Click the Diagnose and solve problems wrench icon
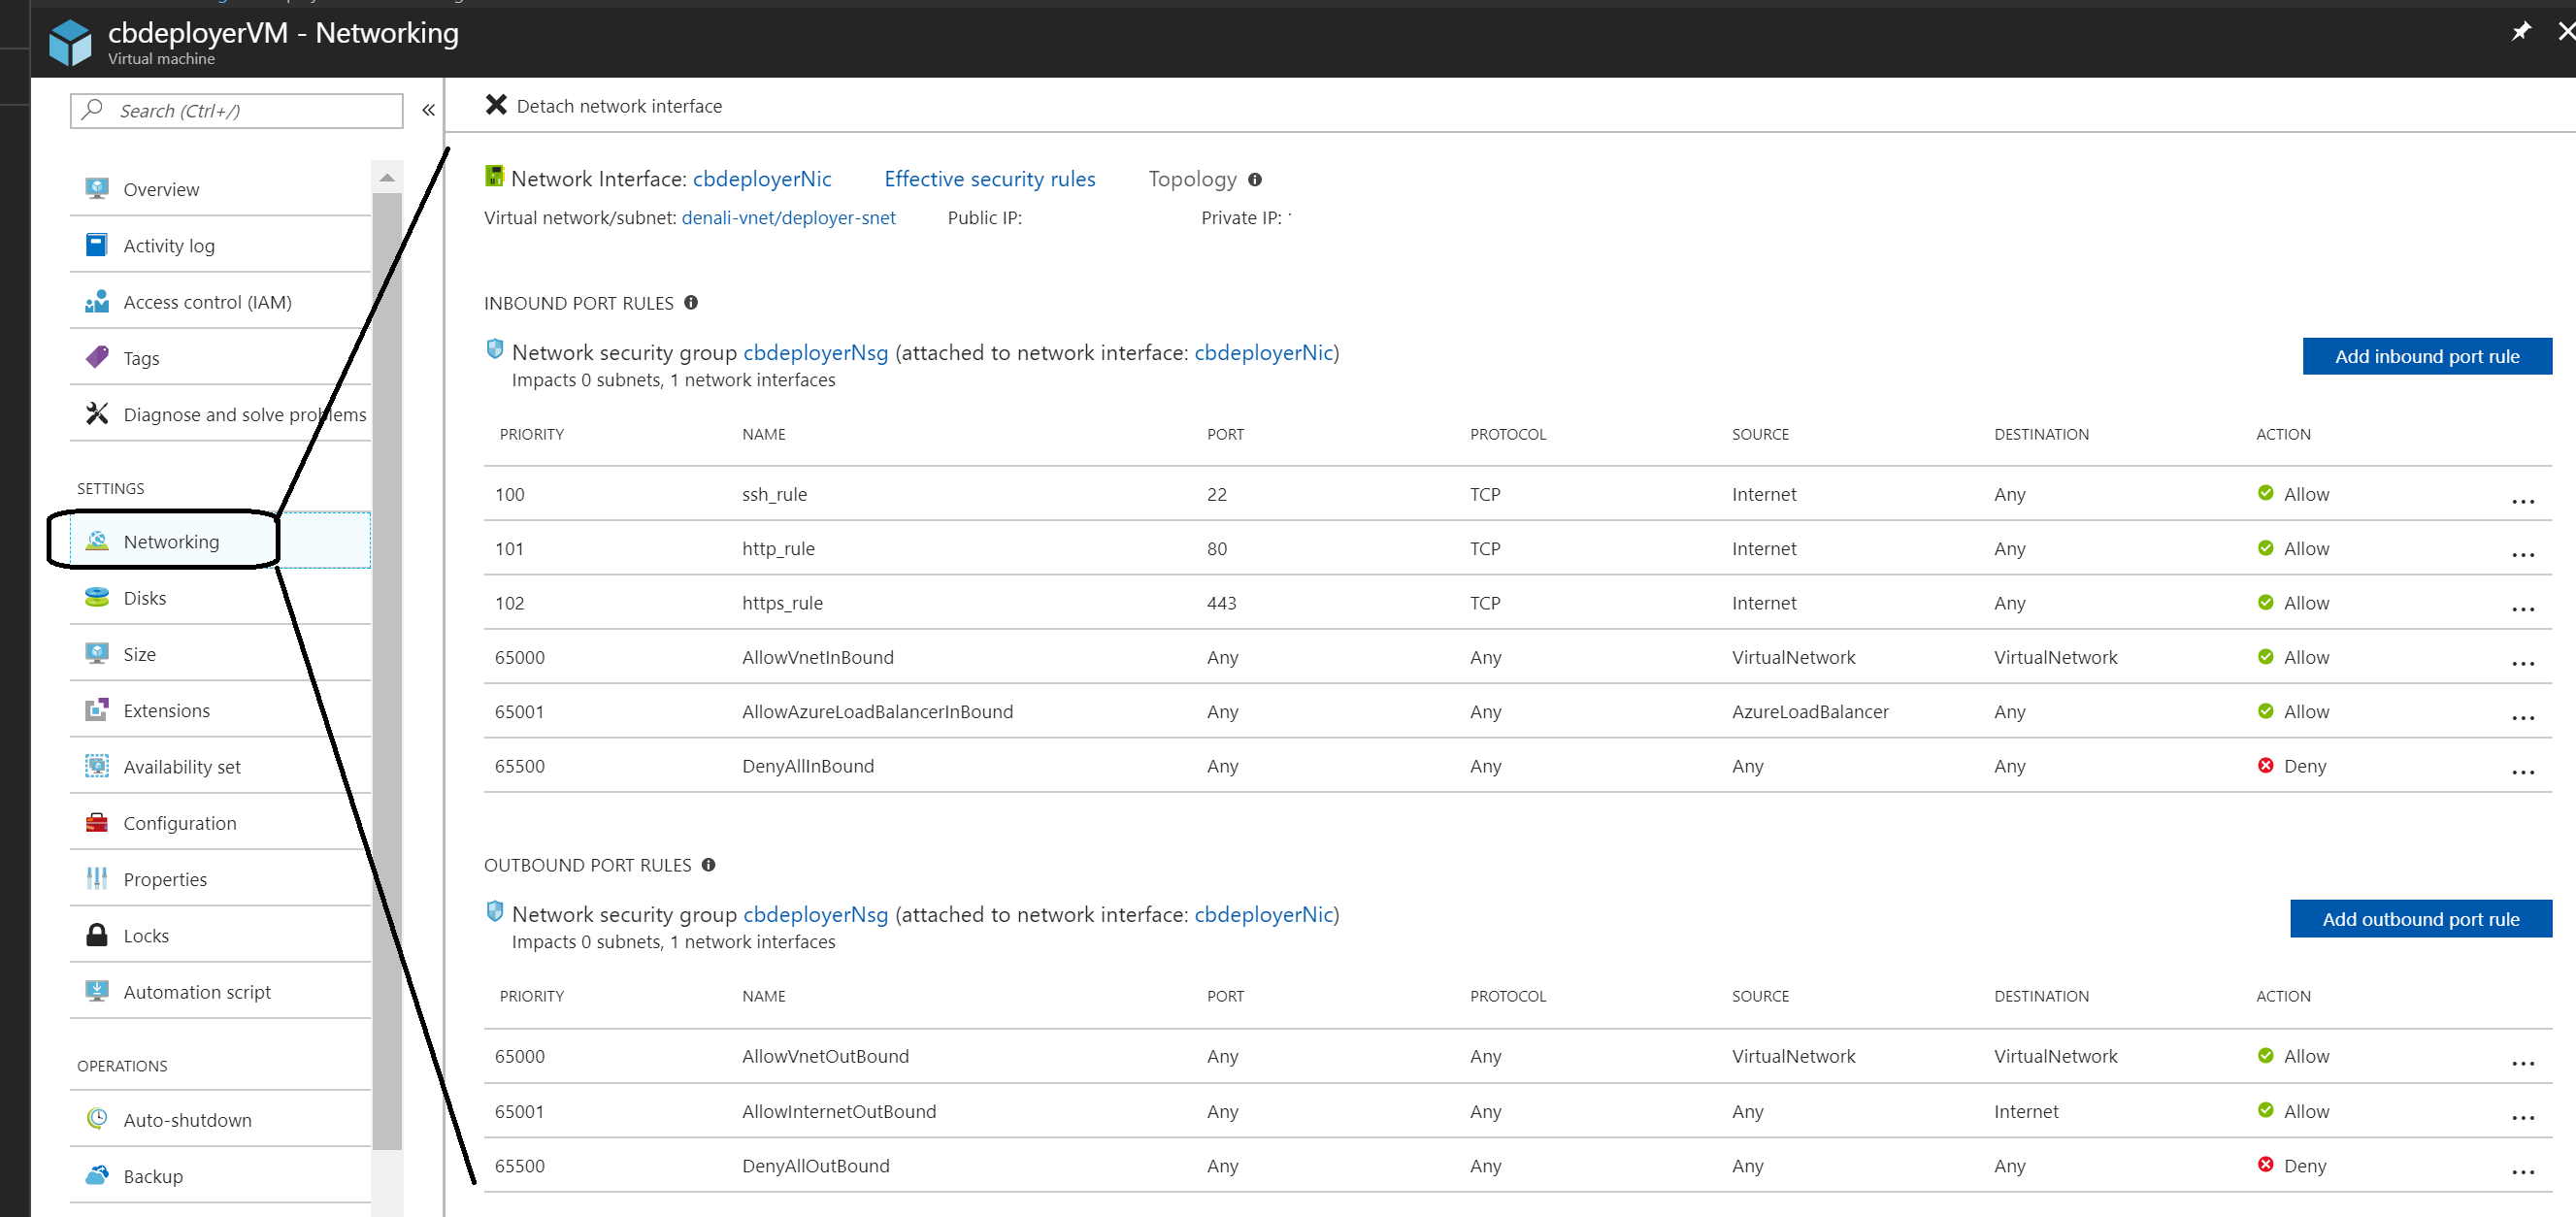This screenshot has width=2576, height=1217. click(x=97, y=413)
